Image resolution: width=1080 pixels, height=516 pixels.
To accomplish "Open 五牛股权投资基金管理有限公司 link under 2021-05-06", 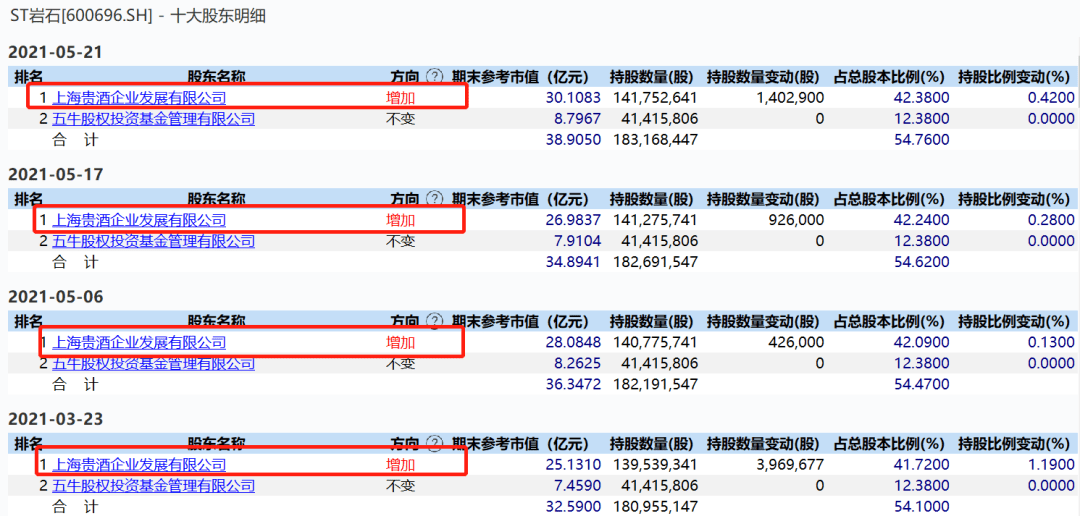I will tap(154, 362).
